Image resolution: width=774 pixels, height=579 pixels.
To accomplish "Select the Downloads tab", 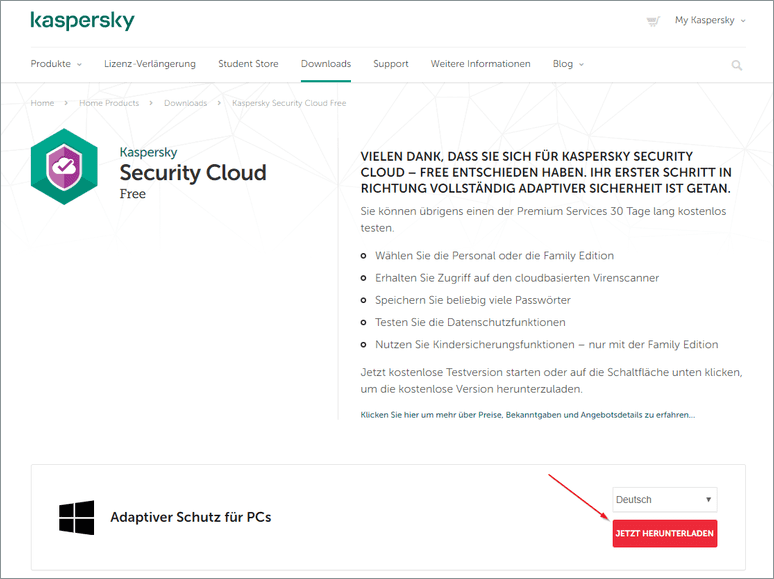I will 326,64.
